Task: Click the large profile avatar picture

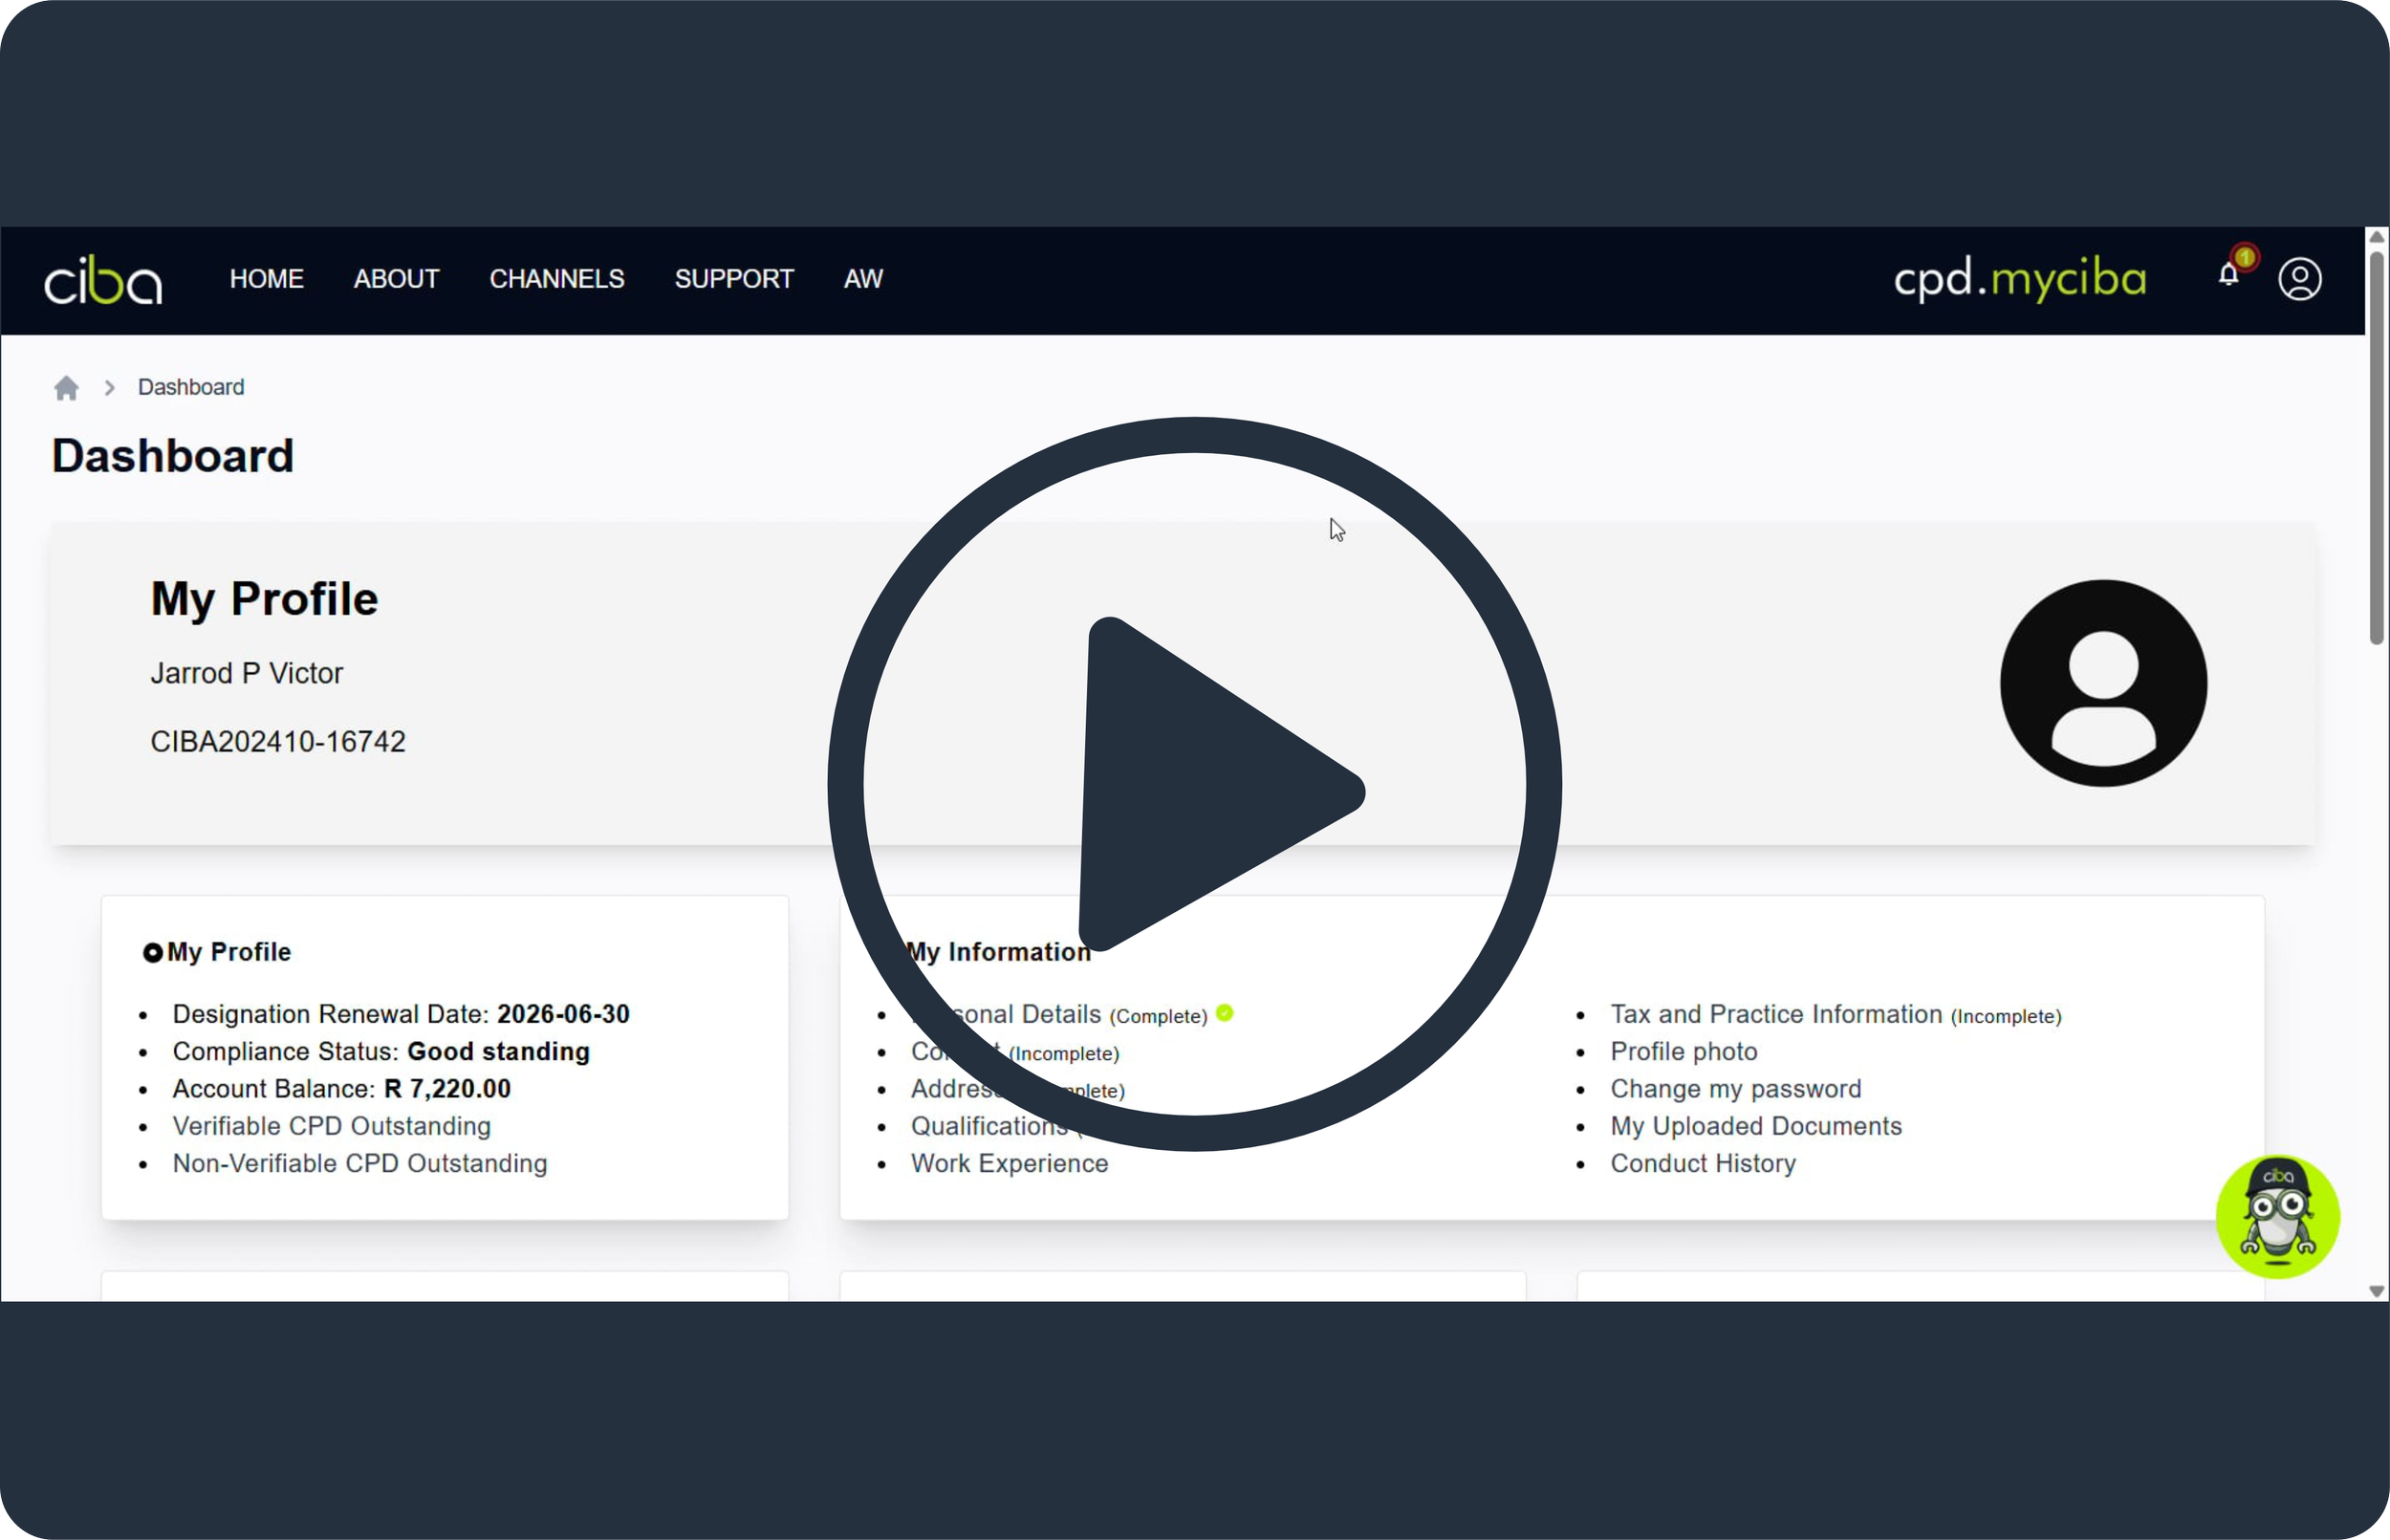Action: (x=2103, y=683)
